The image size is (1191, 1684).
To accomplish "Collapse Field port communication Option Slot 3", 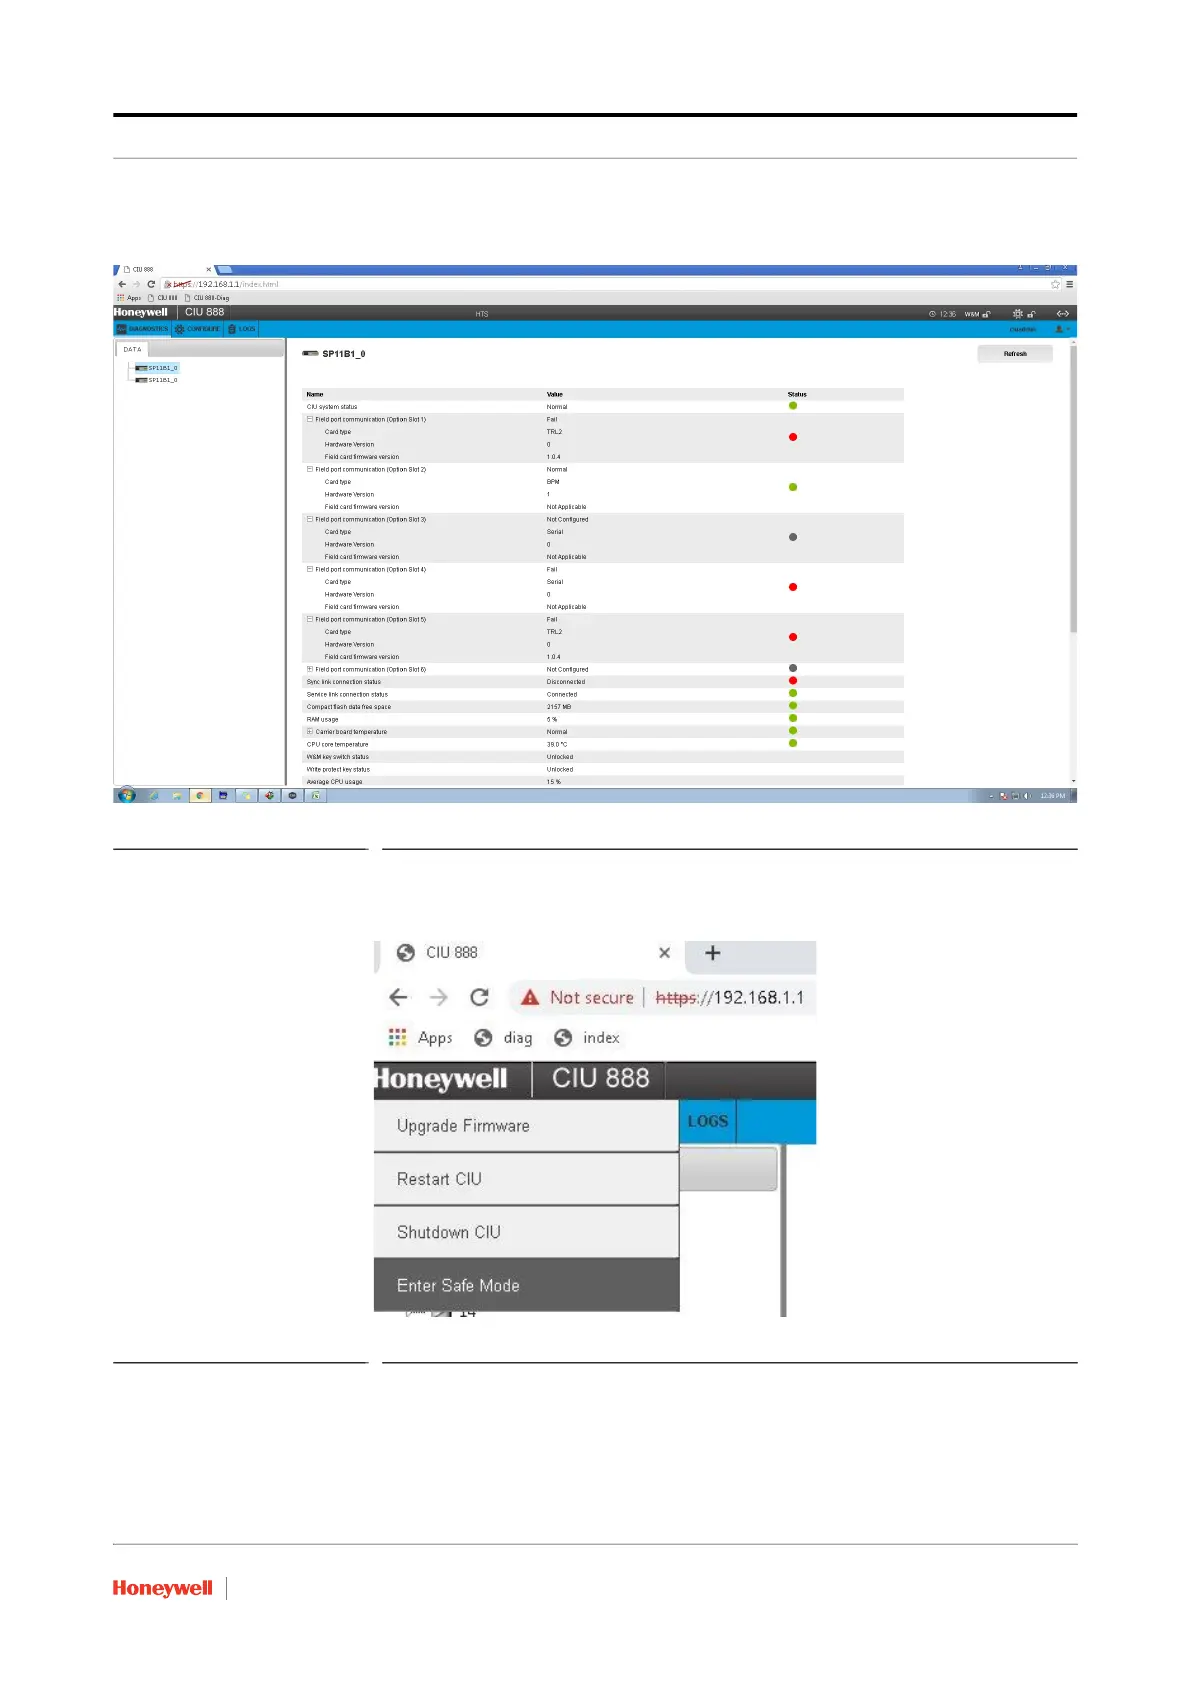I will point(310,519).
